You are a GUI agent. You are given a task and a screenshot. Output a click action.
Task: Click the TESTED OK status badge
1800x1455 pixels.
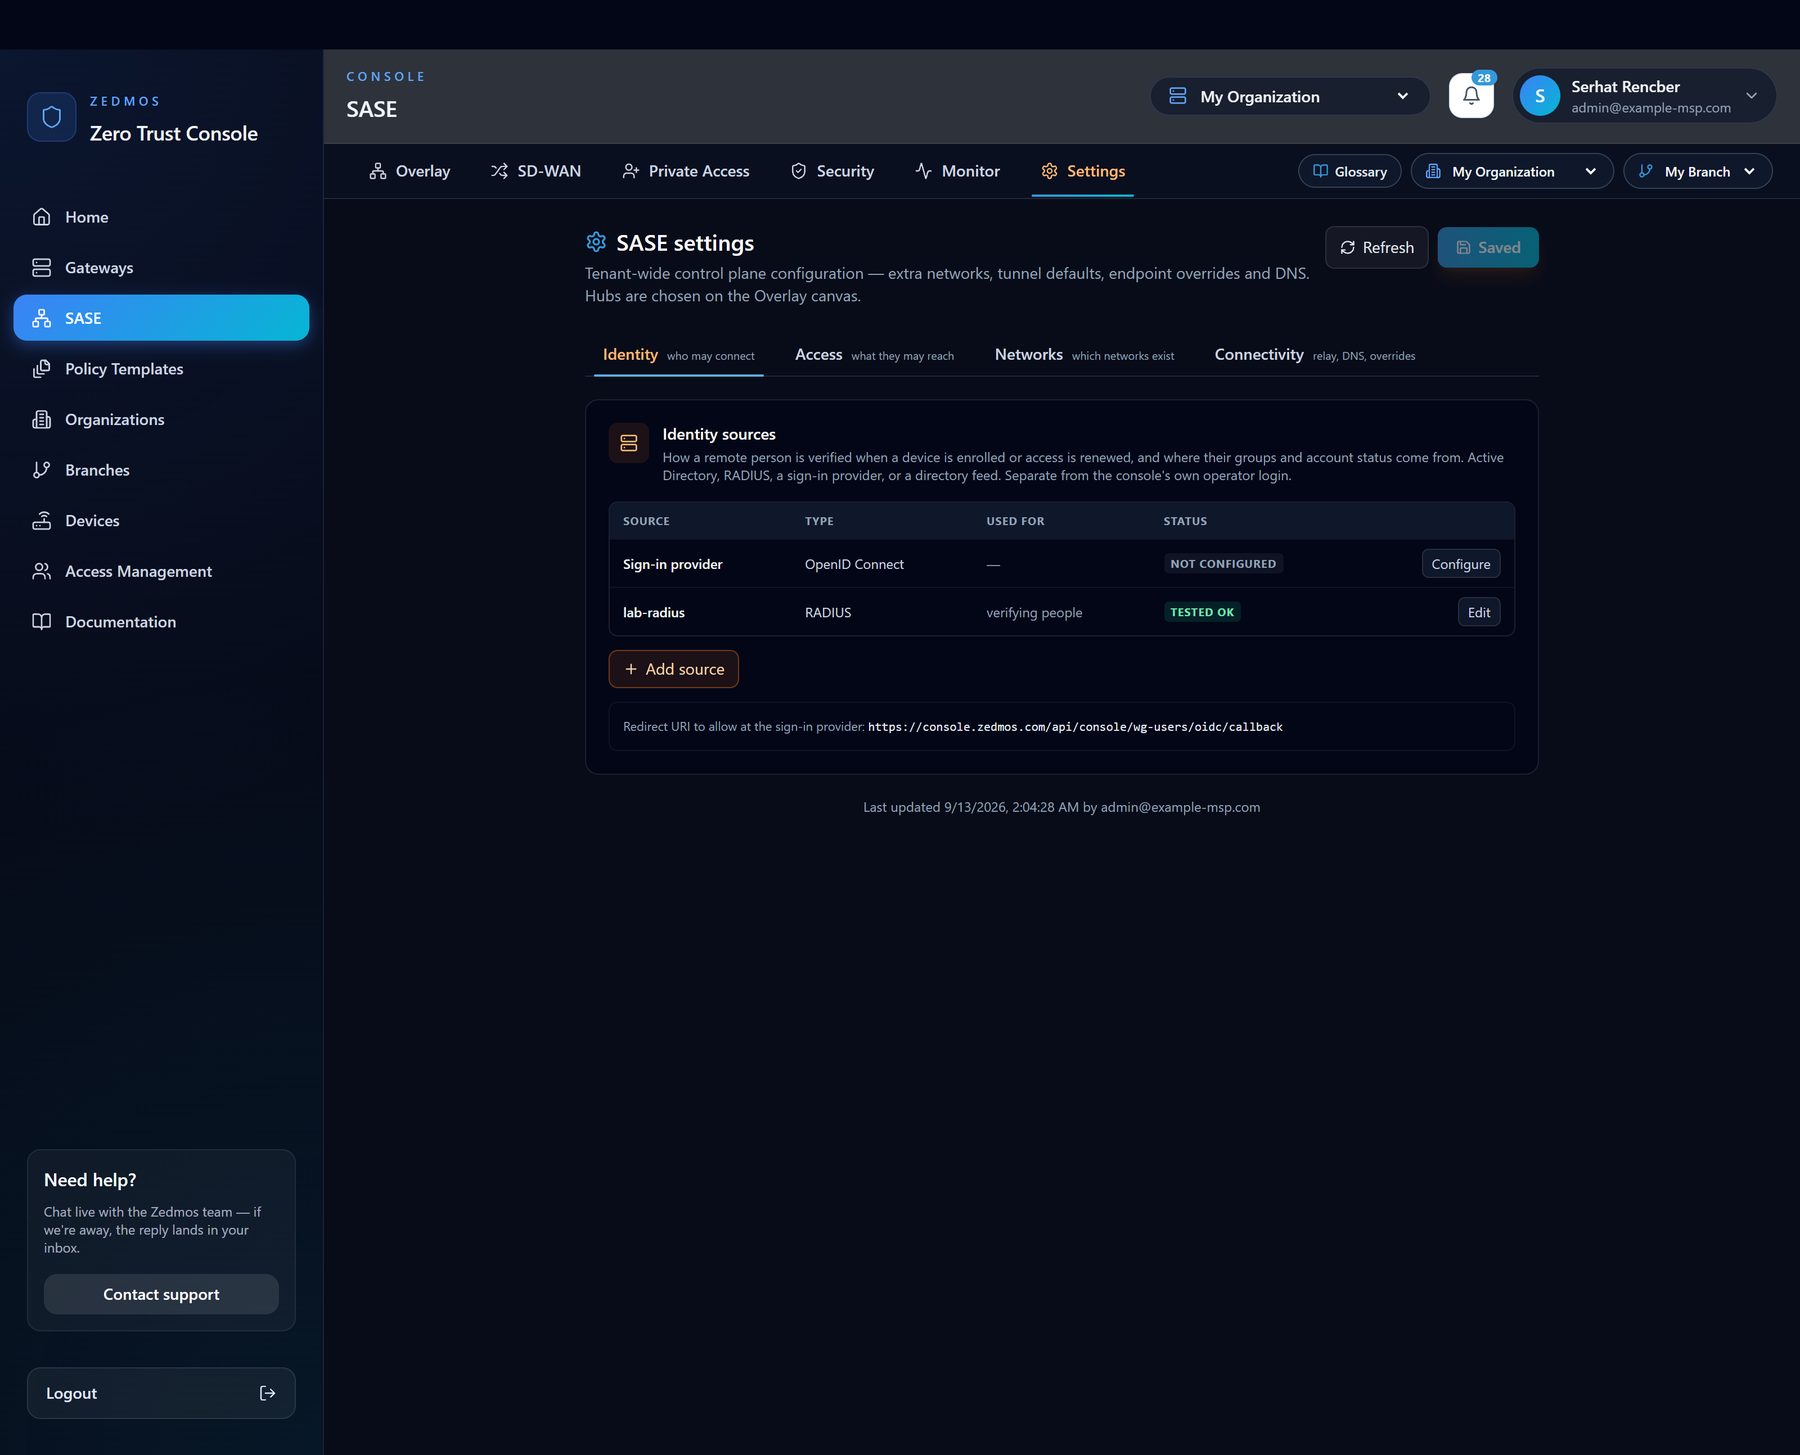click(1202, 612)
